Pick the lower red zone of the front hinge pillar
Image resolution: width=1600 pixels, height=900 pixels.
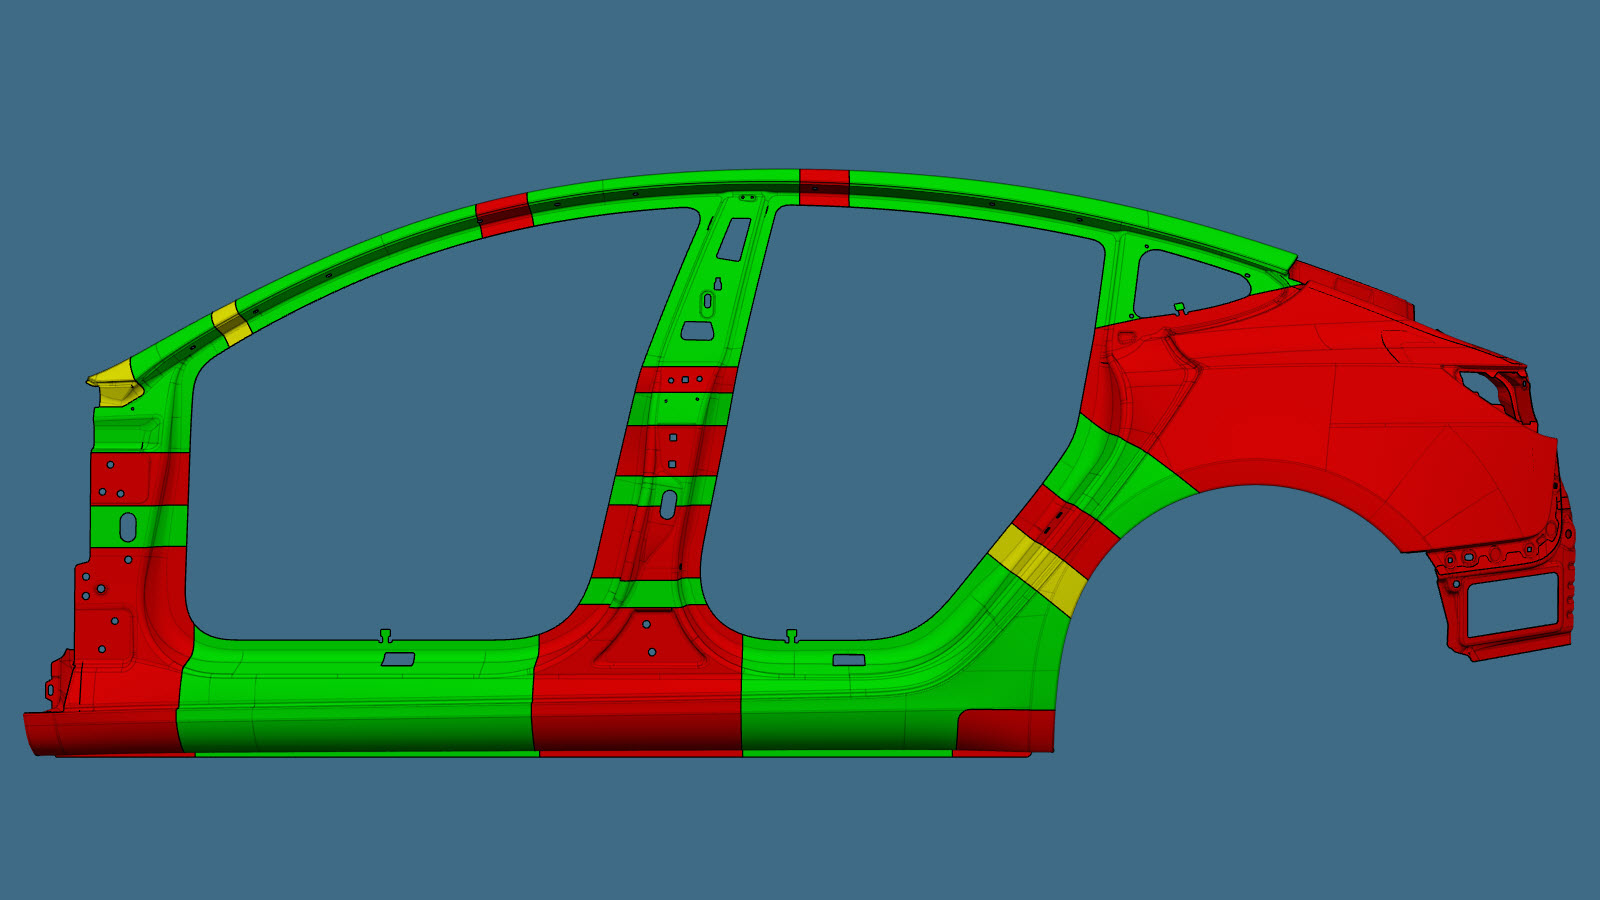coord(130,610)
